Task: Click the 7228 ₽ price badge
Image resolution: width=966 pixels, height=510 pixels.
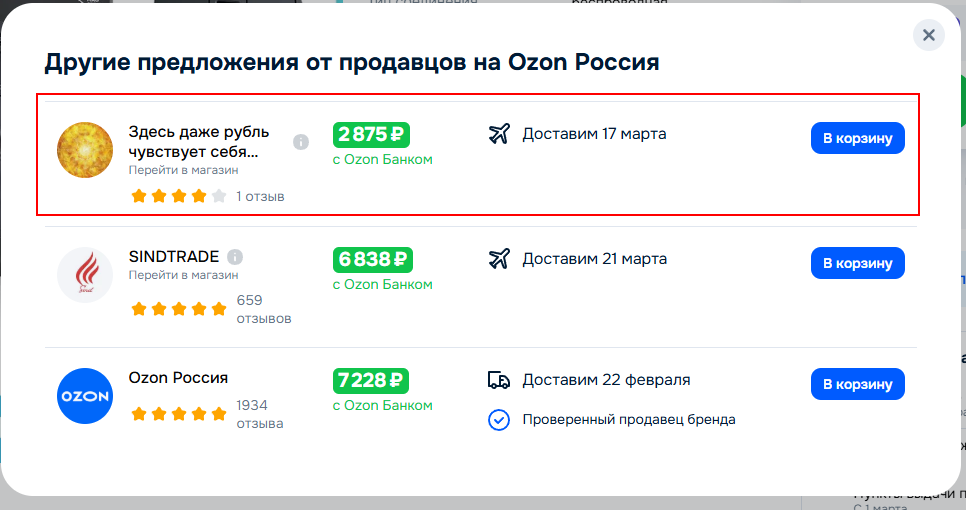Action: 372,381
